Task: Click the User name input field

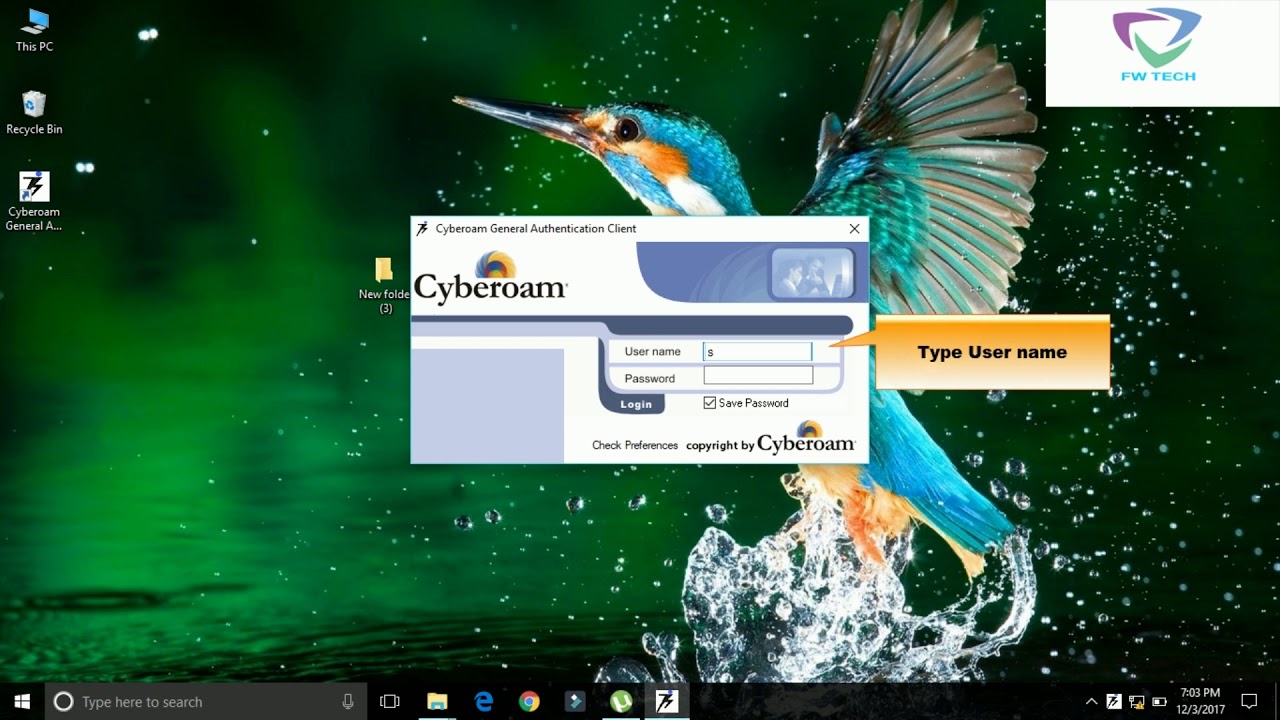Action: click(758, 351)
